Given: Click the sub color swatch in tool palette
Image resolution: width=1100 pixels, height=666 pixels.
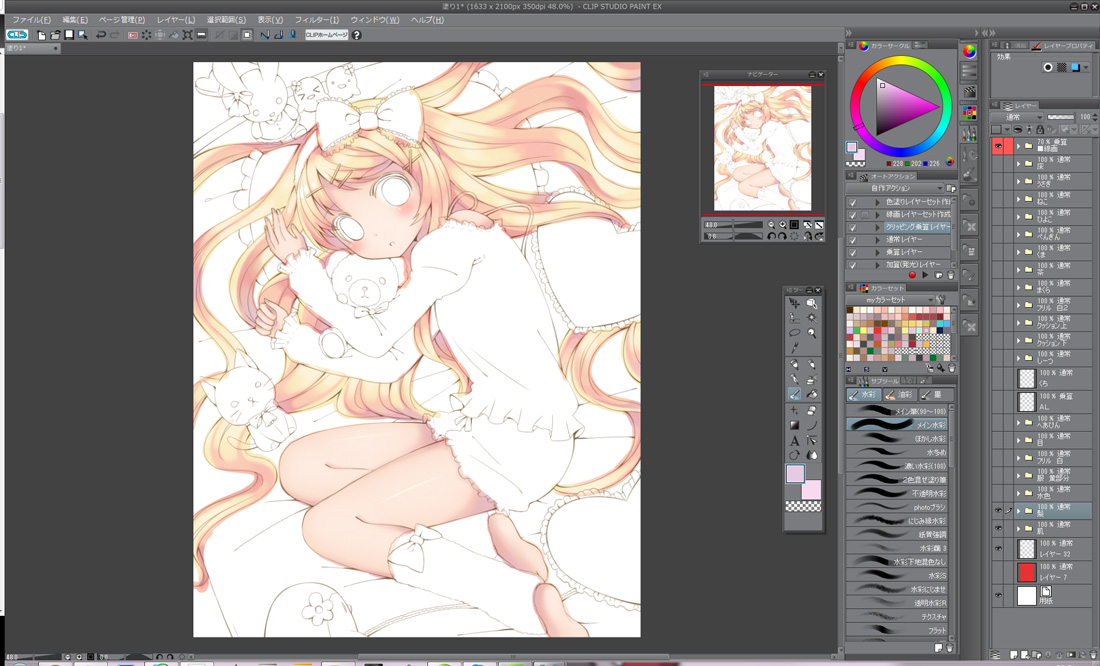Looking at the screenshot, I should pyautogui.click(x=812, y=489).
